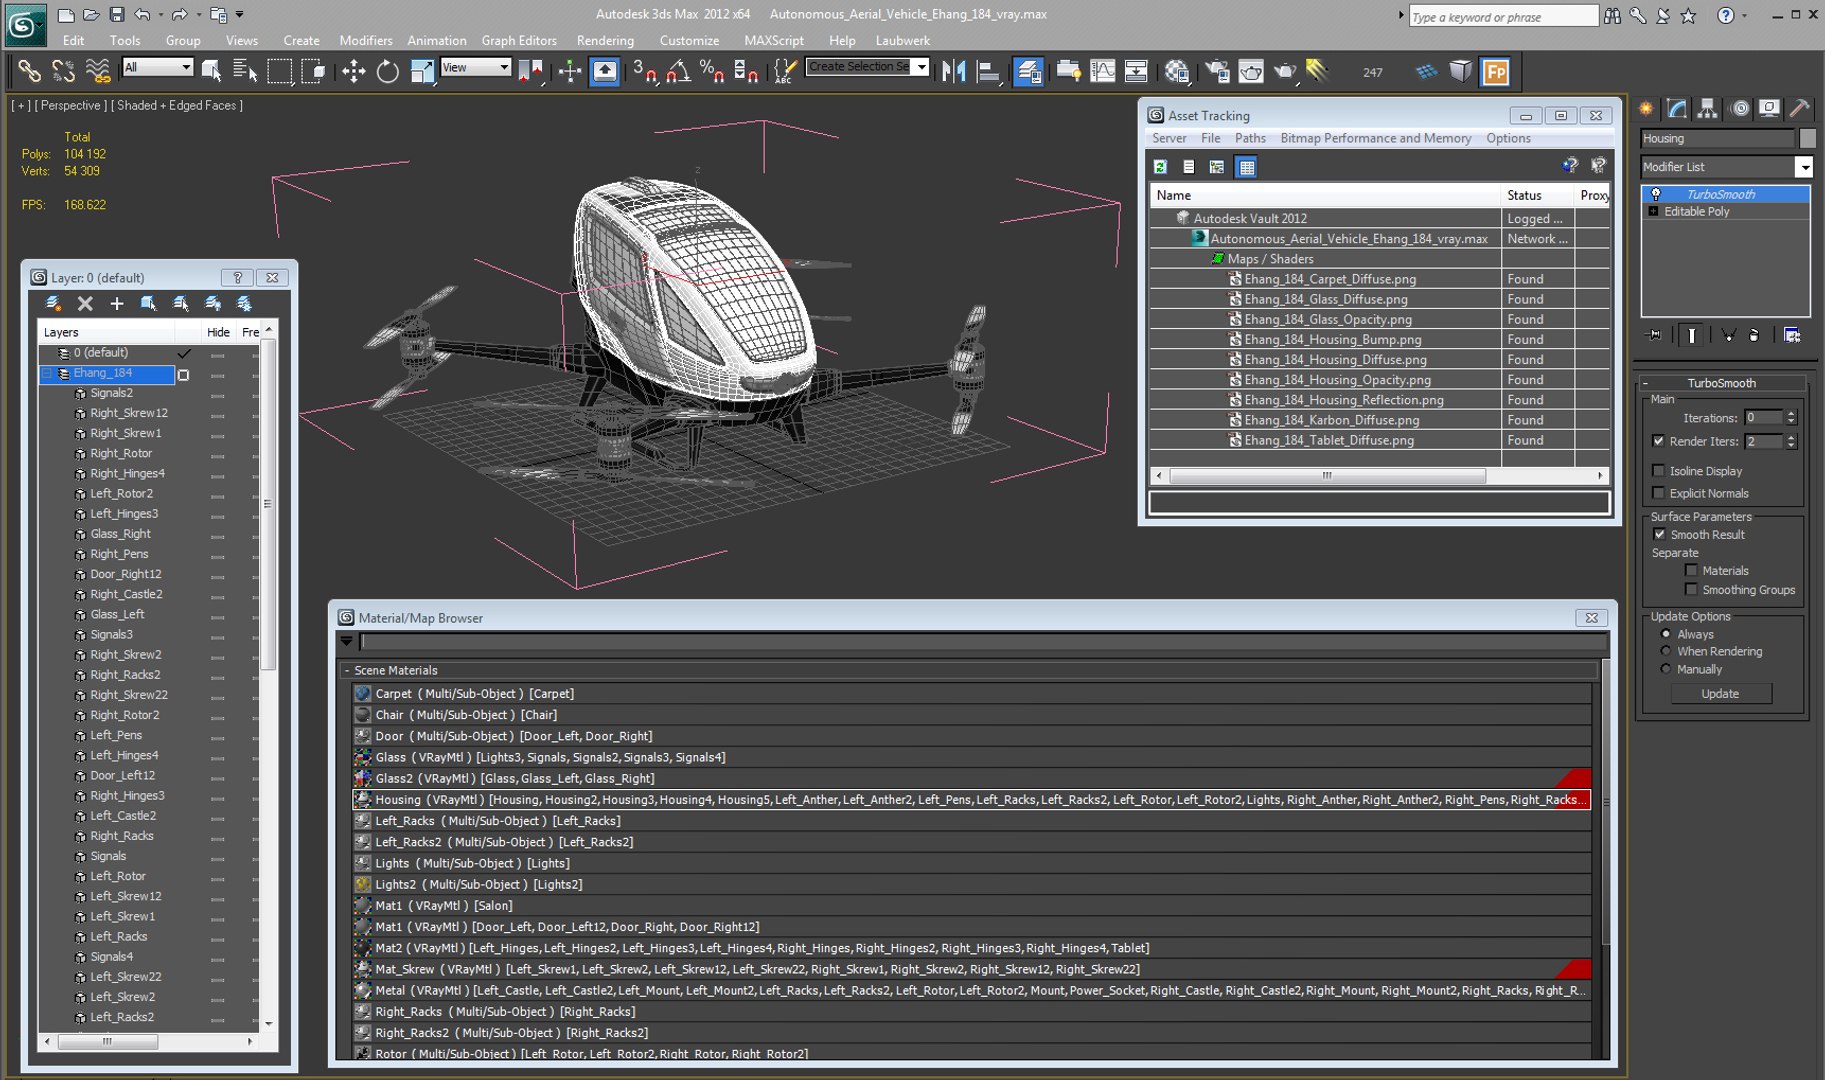Viewport: 1825px width, 1080px height.
Task: Open Material/Map Browser options arrow
Action: tap(347, 642)
